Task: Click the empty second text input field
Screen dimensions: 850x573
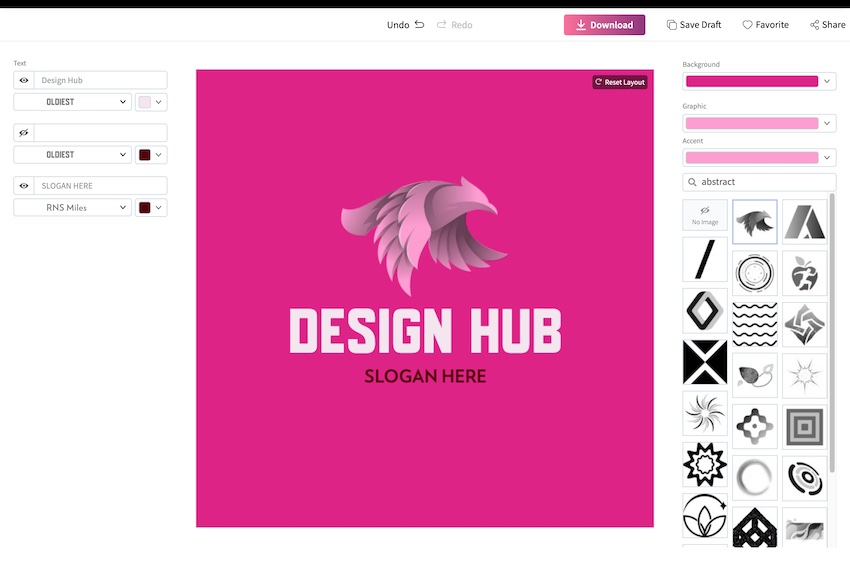Action: (x=100, y=133)
